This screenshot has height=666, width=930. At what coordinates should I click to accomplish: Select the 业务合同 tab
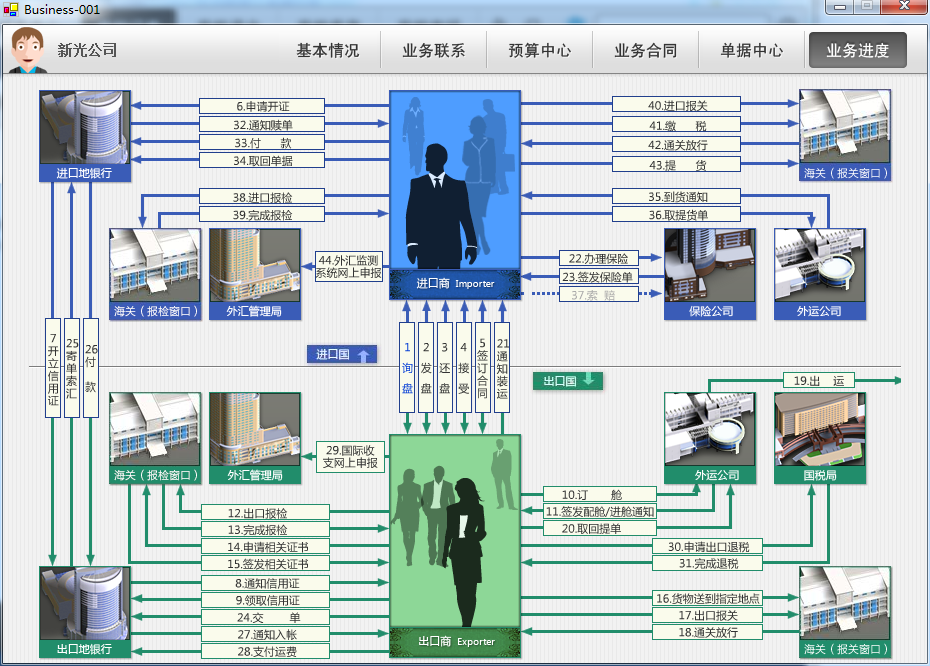645,50
